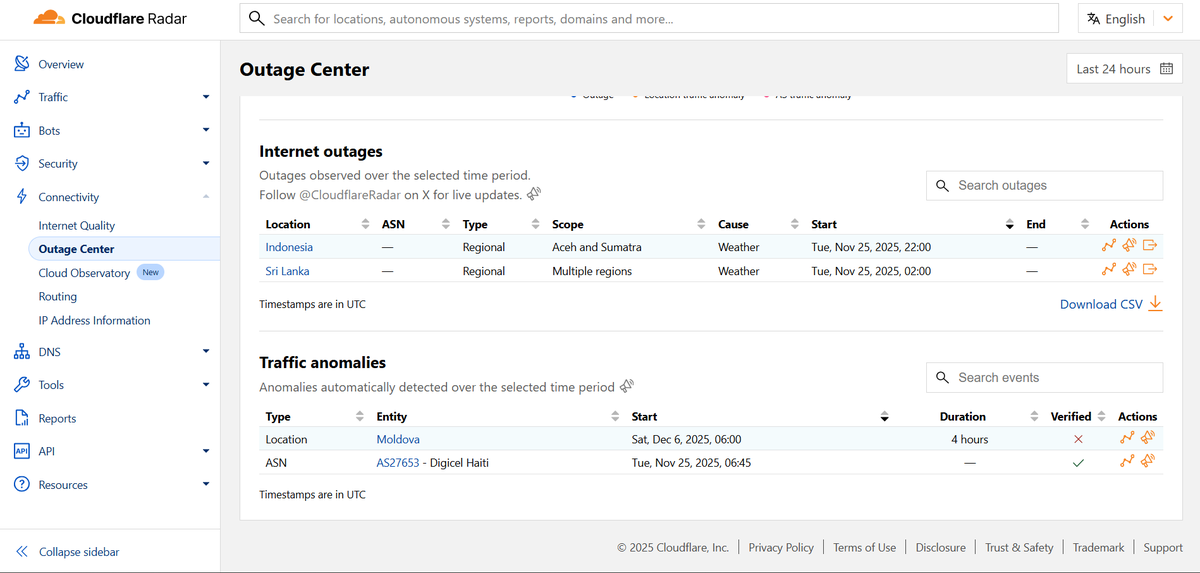Click the language translate icon

pos(1094,18)
